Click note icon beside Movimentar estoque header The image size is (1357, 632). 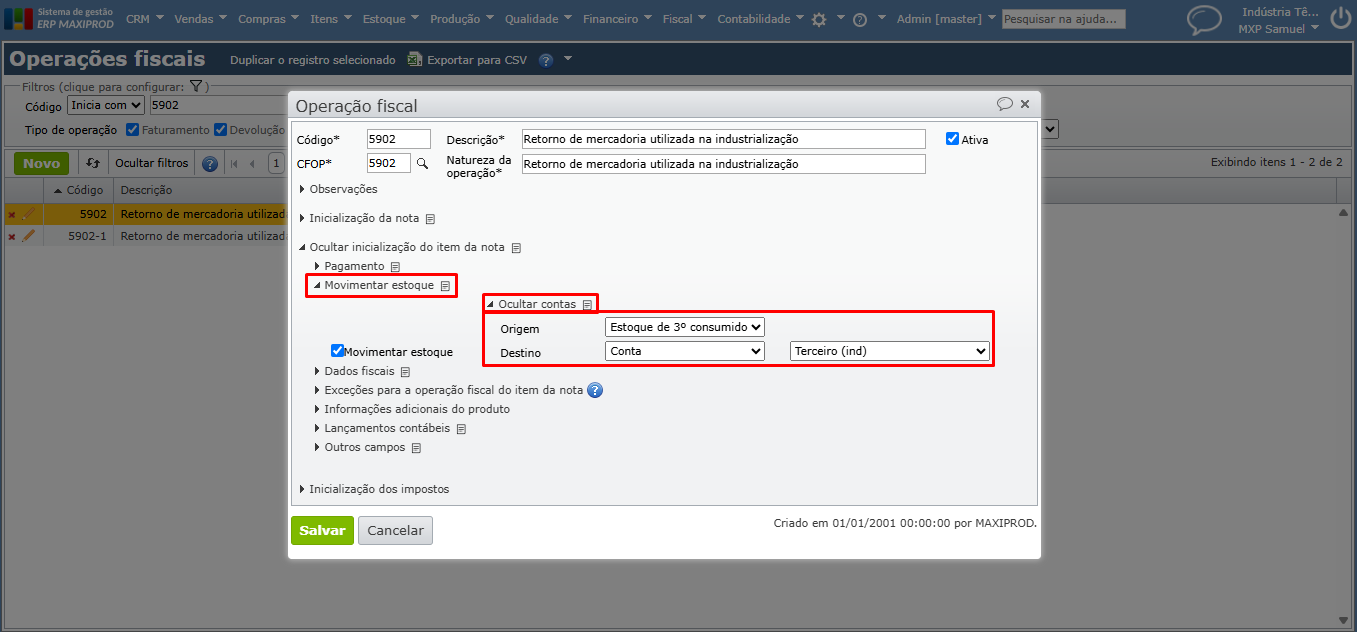point(445,285)
